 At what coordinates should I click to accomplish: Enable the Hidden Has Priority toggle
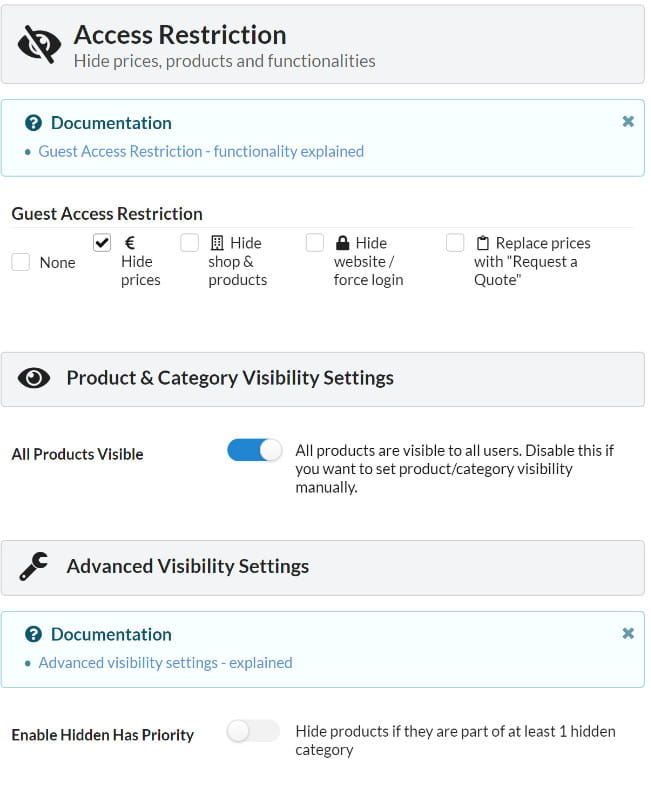pos(253,731)
